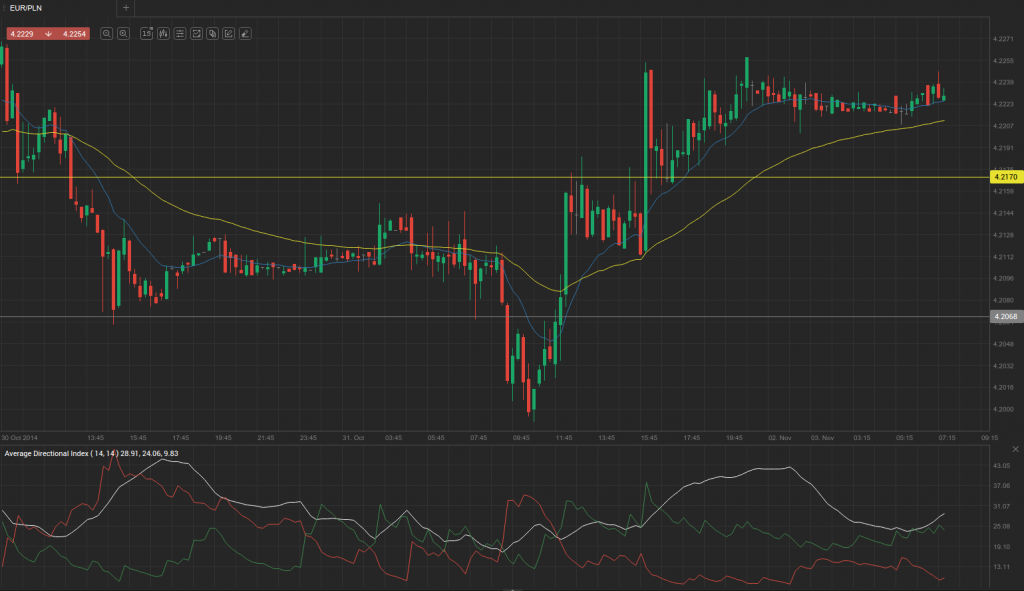Select the zoom-in magnifier tool
Screen dimensions: 1024x591
pos(105,33)
